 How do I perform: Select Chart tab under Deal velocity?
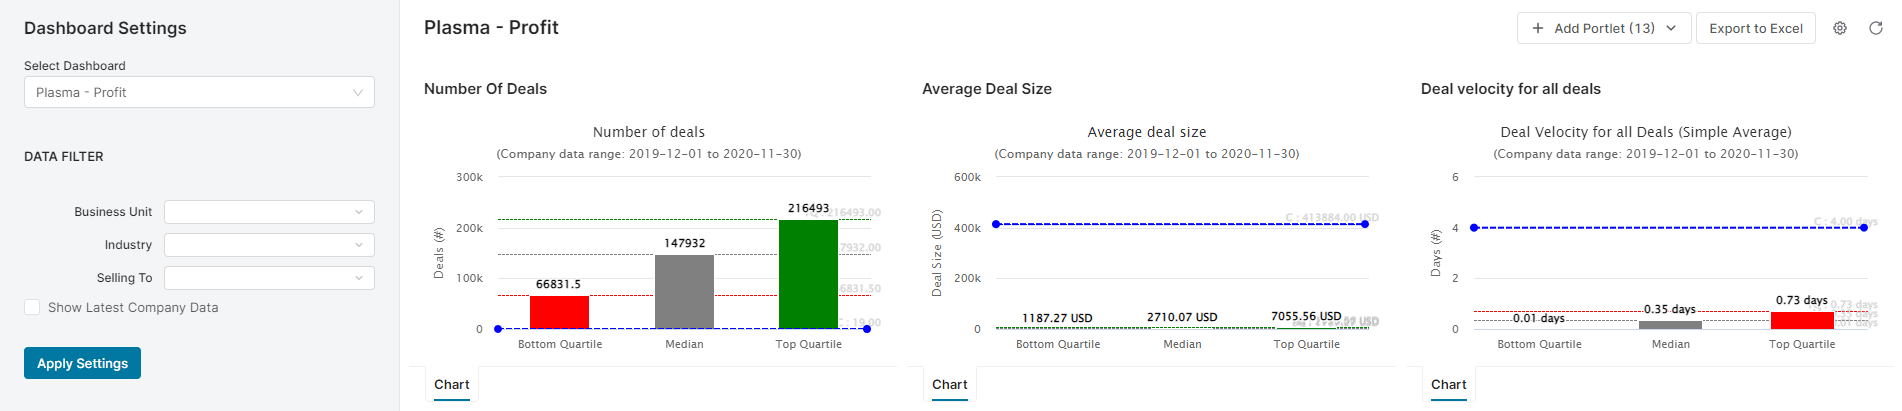[x=1448, y=385]
